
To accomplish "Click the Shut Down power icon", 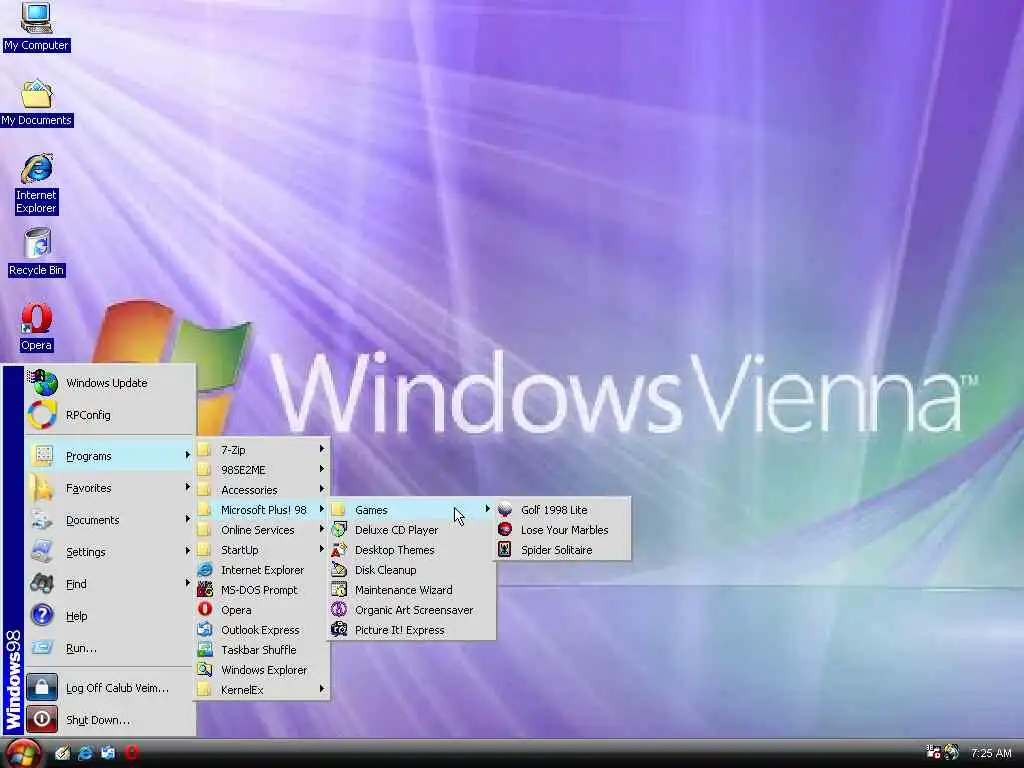I will point(42,719).
